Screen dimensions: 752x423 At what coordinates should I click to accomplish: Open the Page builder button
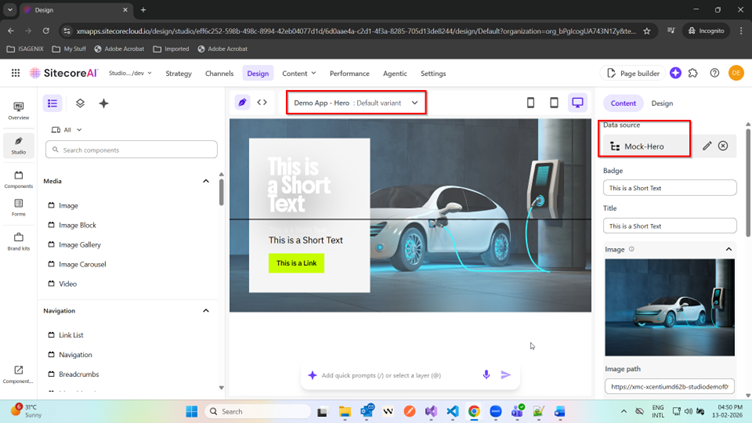(x=633, y=73)
